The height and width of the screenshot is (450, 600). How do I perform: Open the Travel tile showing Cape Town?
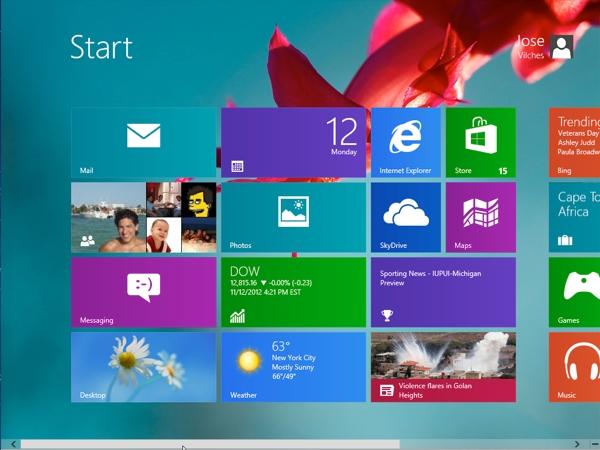pos(574,217)
